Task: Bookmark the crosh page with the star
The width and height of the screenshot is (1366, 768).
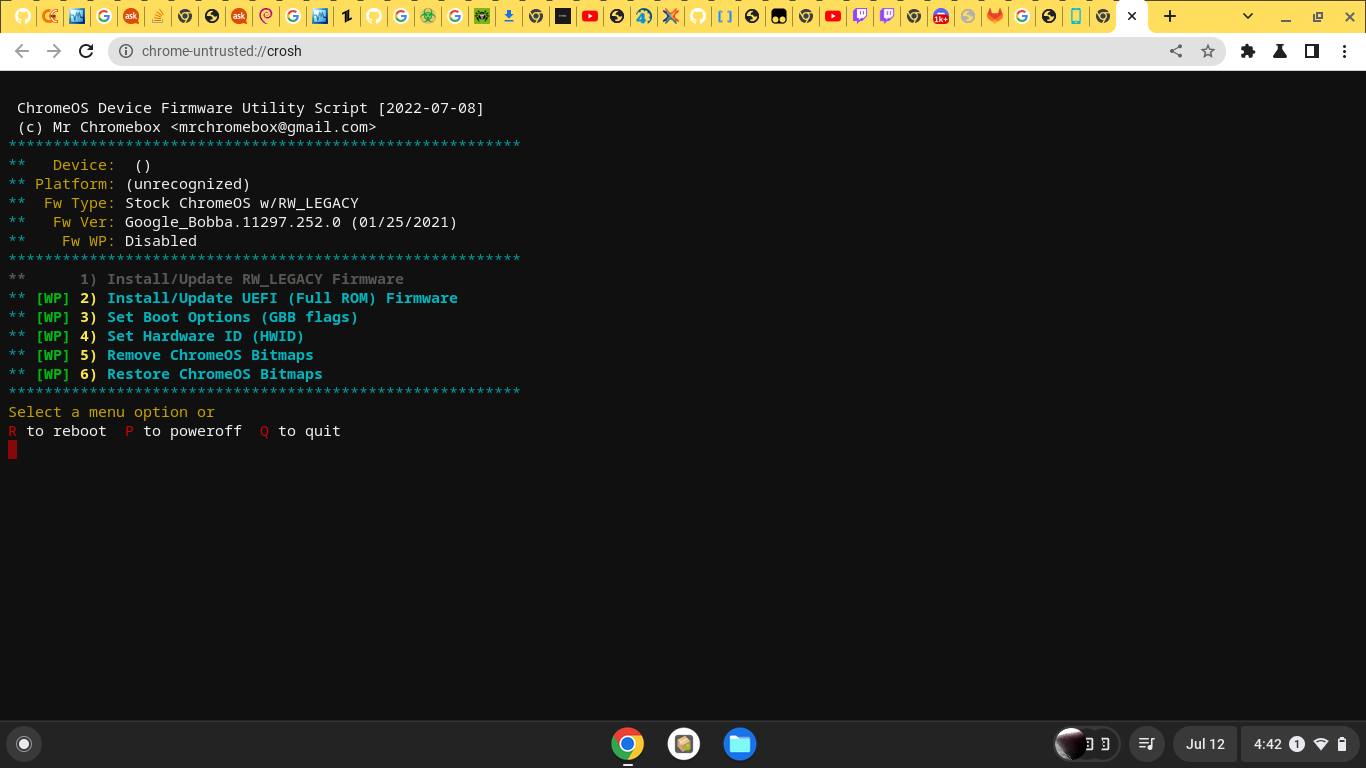Action: point(1209,50)
